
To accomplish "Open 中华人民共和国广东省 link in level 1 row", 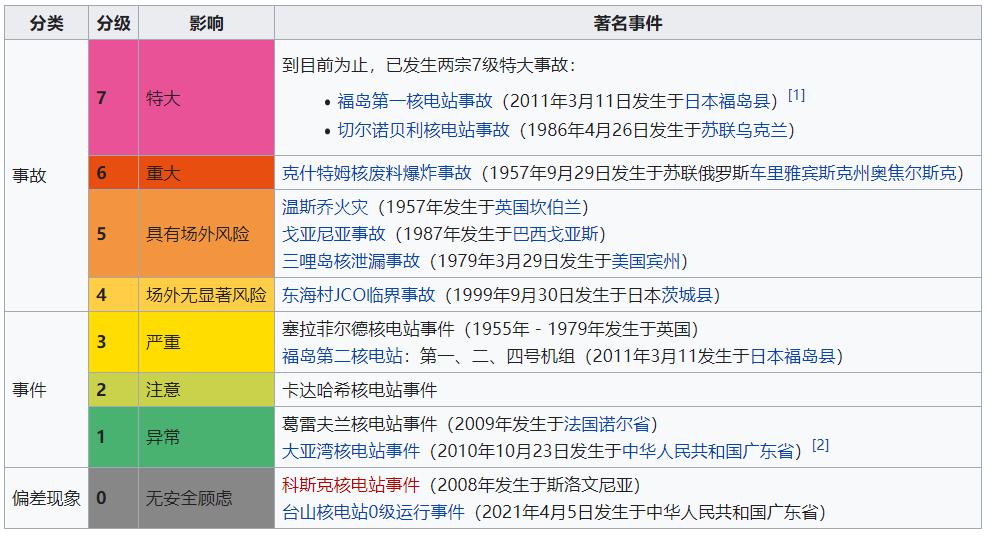I will click(x=708, y=451).
